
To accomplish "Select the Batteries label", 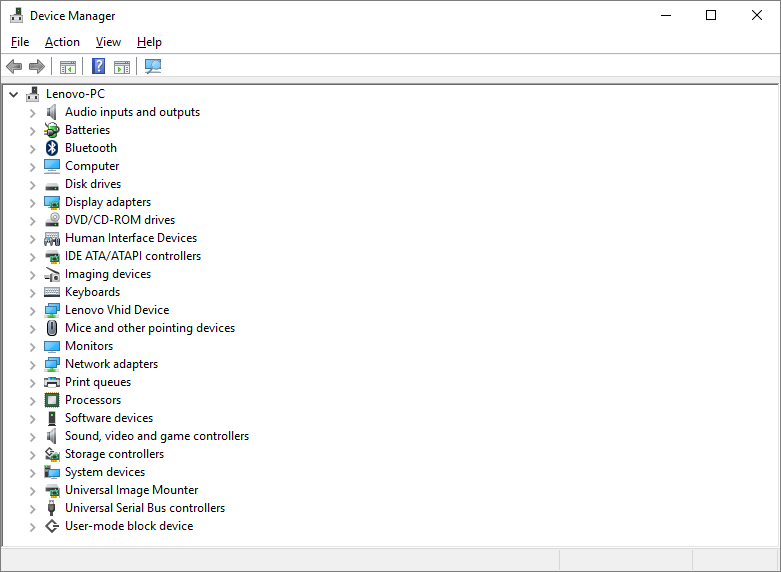I will 88,130.
